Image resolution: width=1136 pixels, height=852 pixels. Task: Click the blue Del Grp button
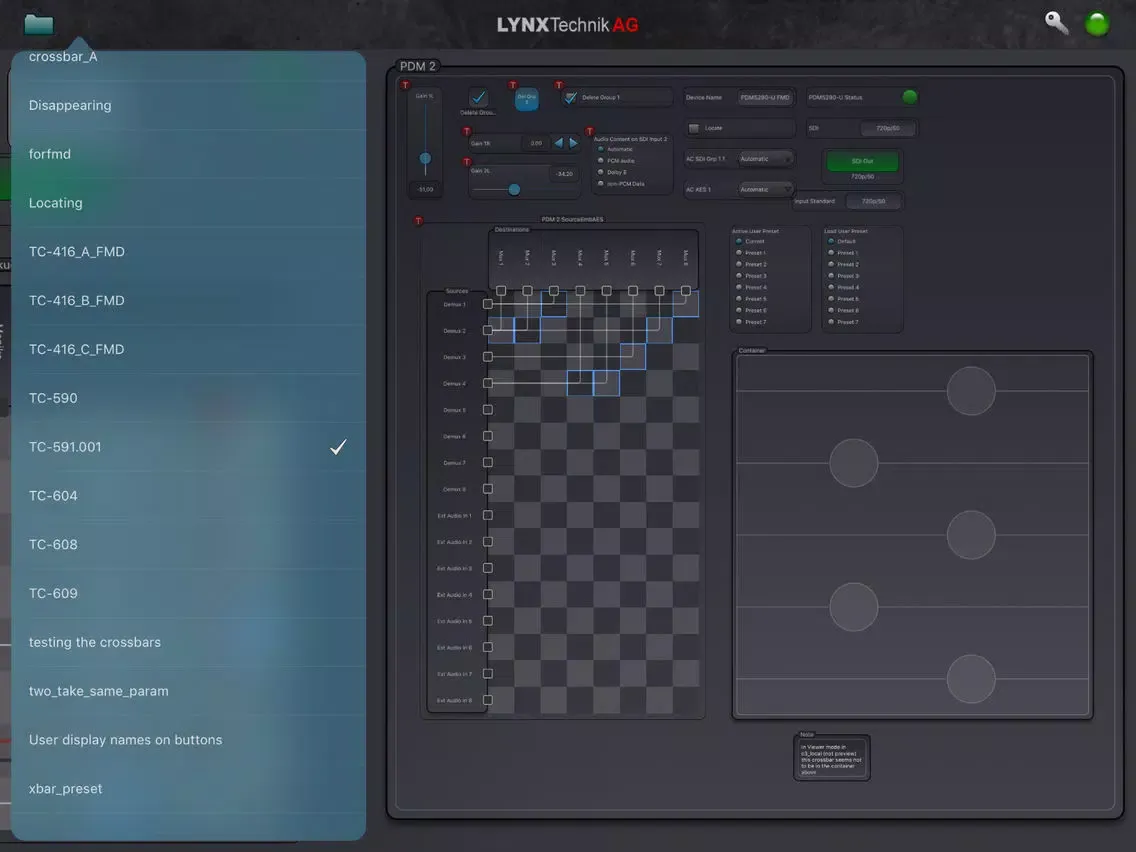point(527,99)
